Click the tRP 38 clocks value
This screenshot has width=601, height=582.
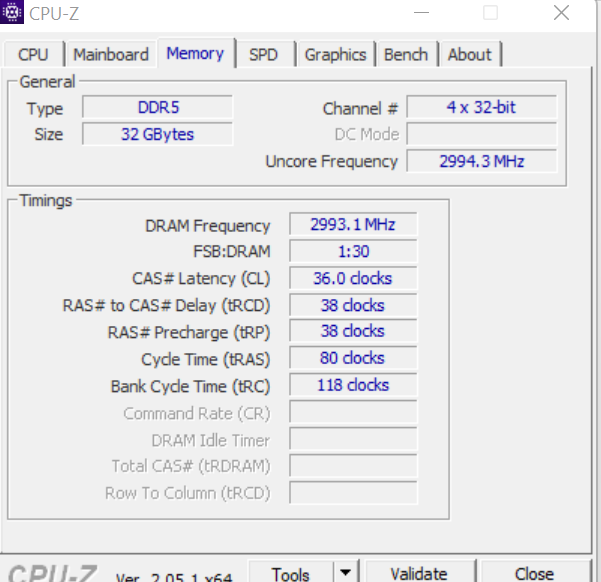[x=353, y=331]
